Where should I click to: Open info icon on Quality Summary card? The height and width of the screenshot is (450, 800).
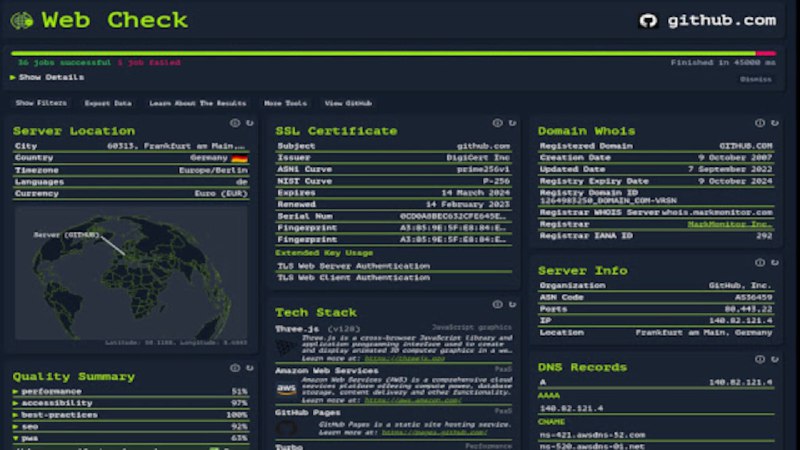(x=235, y=368)
